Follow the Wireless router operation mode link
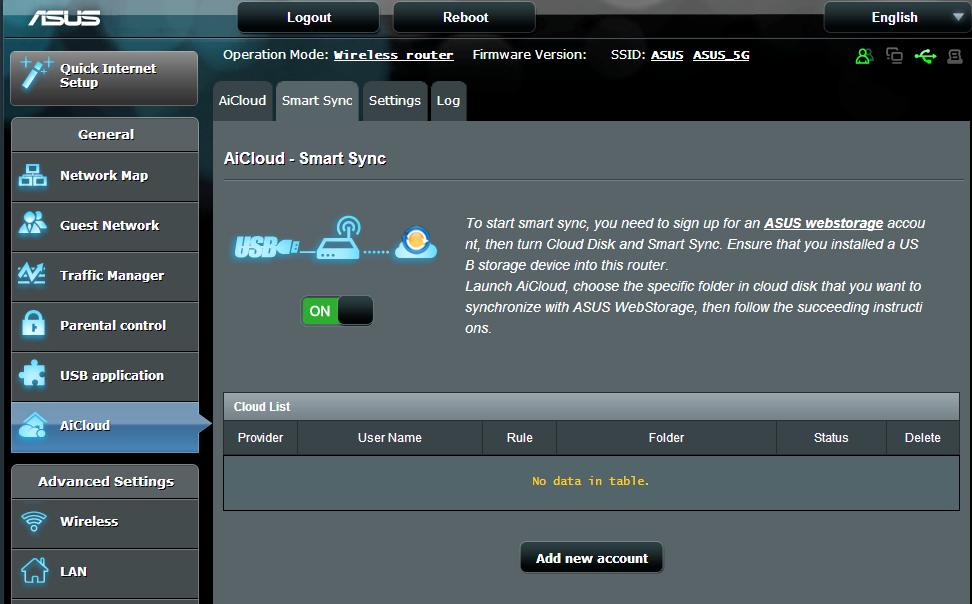This screenshot has width=972, height=604. tap(394, 55)
